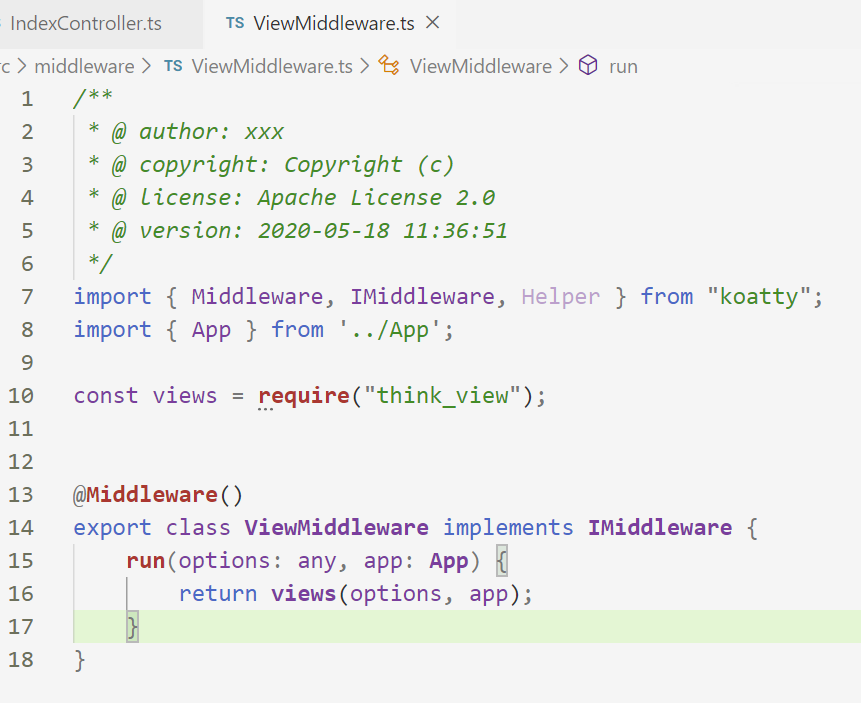Click the App identifier on line 8
The width and height of the screenshot is (861, 703).
(211, 330)
